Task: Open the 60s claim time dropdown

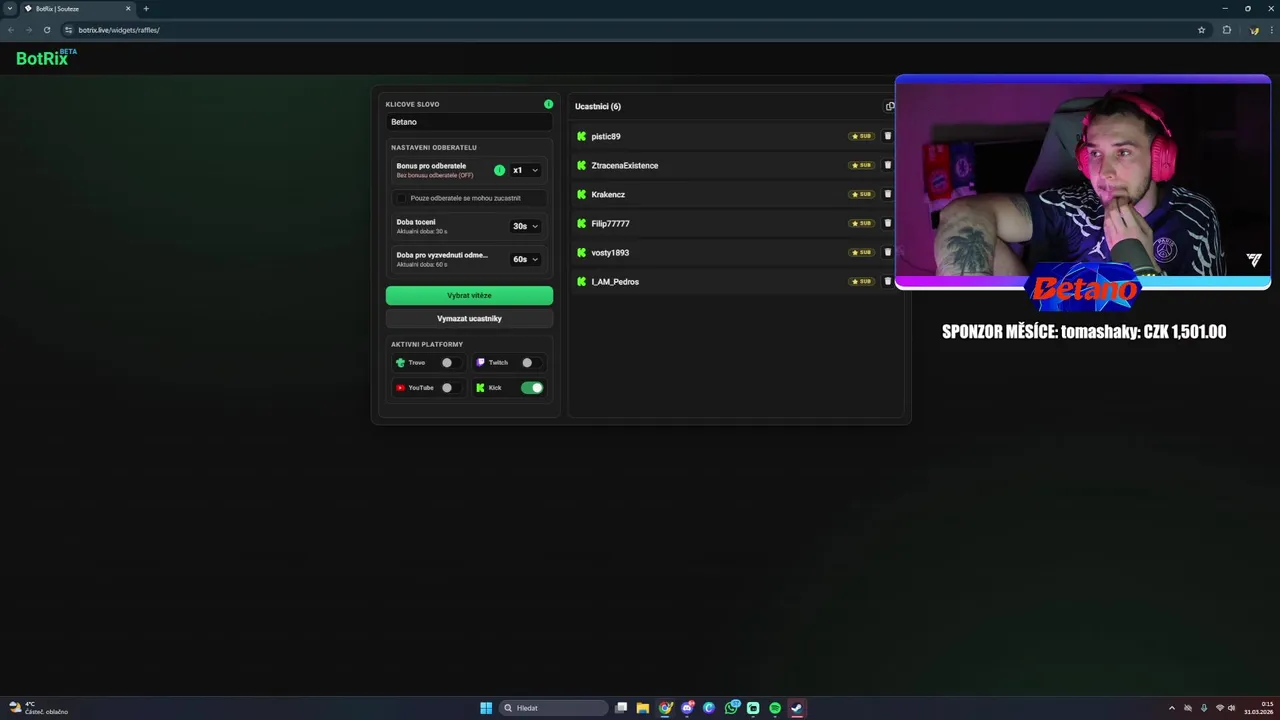Action: 525,259
